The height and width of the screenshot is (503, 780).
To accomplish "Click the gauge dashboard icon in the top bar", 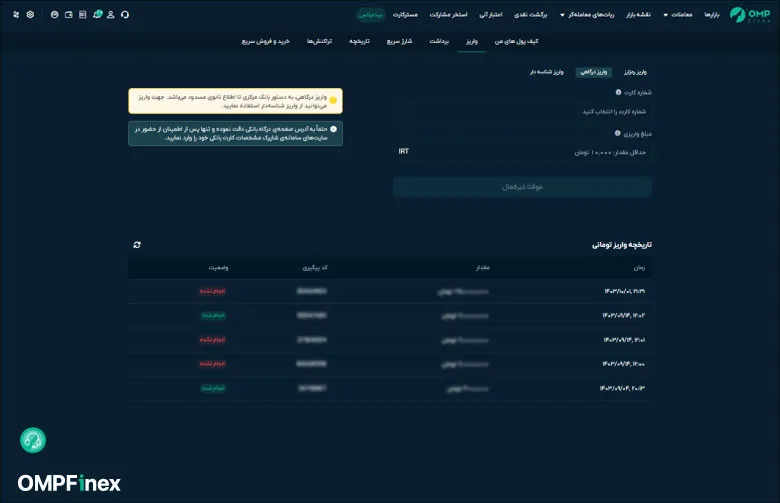I will (x=55, y=14).
